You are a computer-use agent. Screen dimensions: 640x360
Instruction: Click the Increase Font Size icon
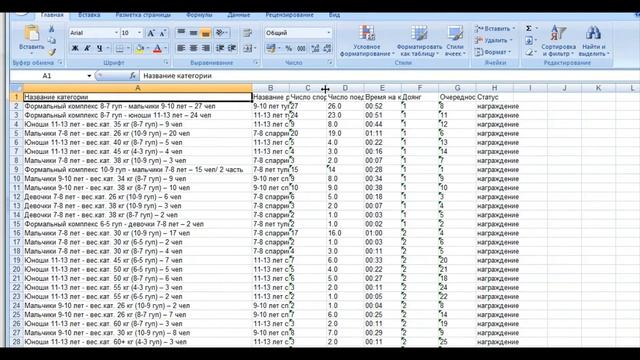click(151, 33)
